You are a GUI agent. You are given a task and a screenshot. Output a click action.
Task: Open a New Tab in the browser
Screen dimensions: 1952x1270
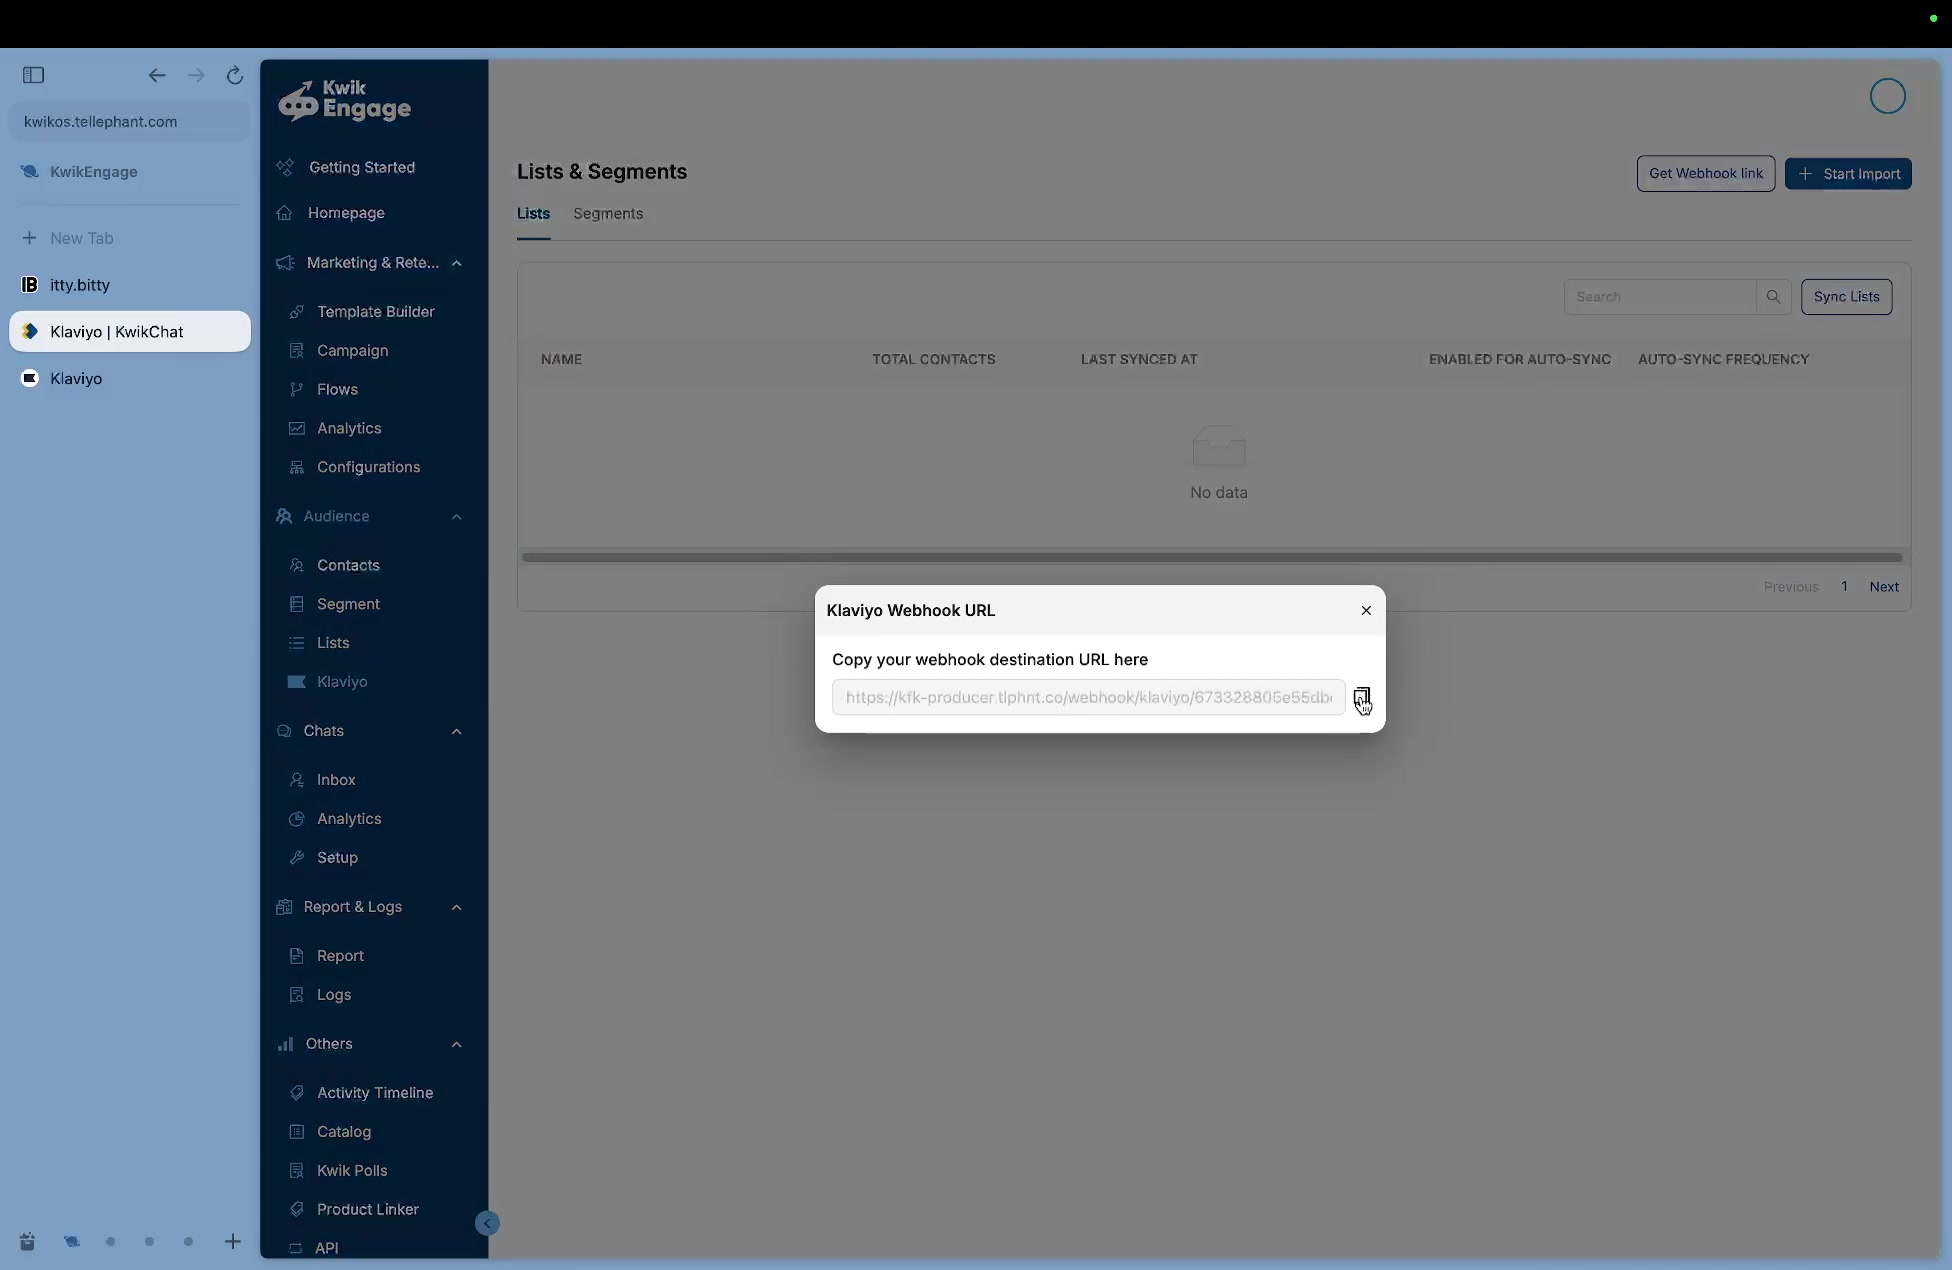[x=130, y=238]
